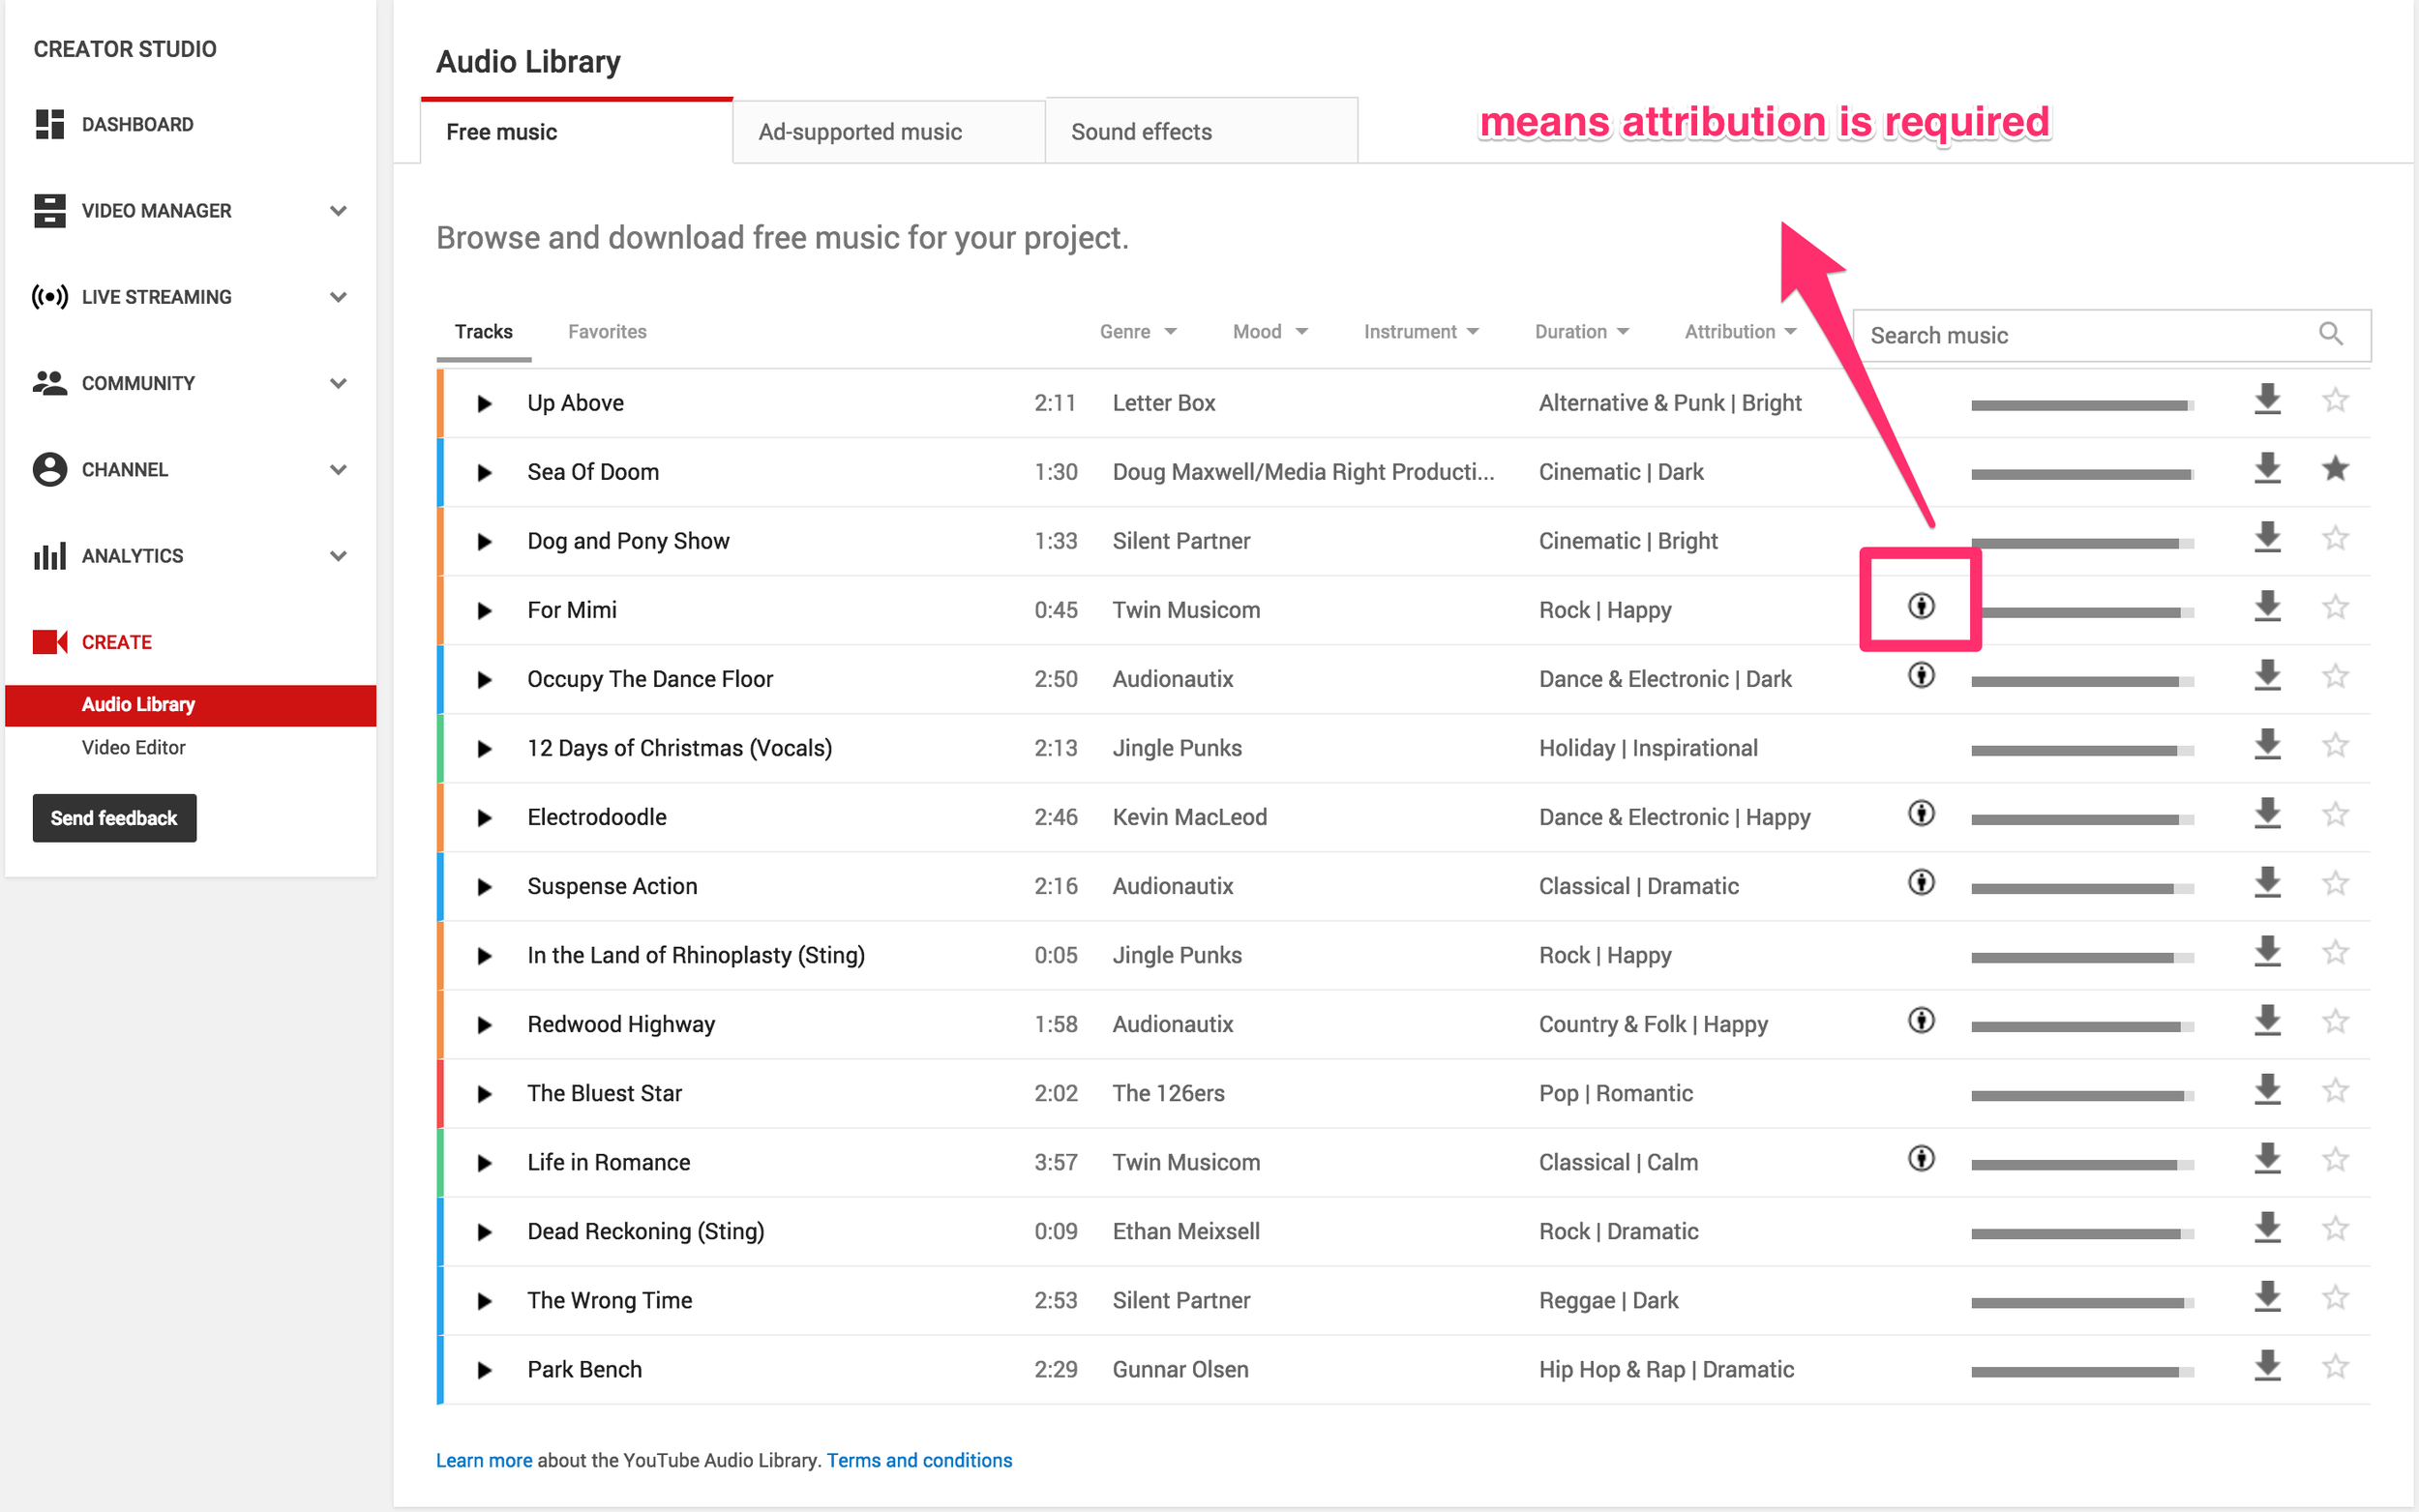Click attribution icon for Suspense Action
The height and width of the screenshot is (1512, 2419).
pos(1921,882)
